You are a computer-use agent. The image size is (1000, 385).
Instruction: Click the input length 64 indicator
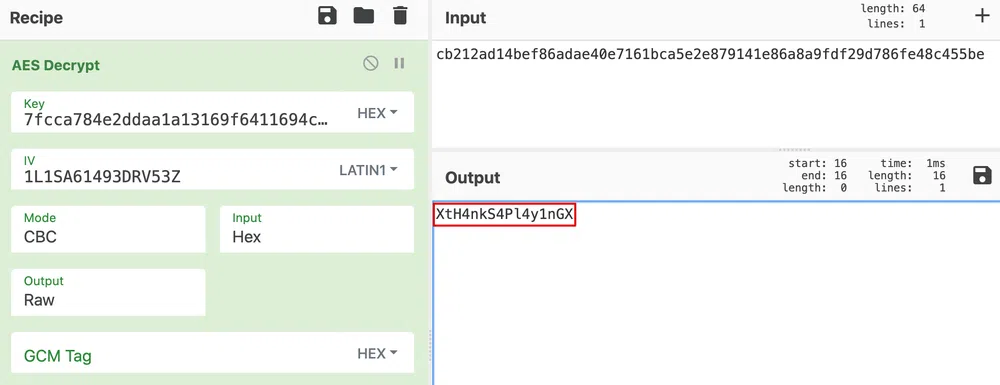pos(893,9)
